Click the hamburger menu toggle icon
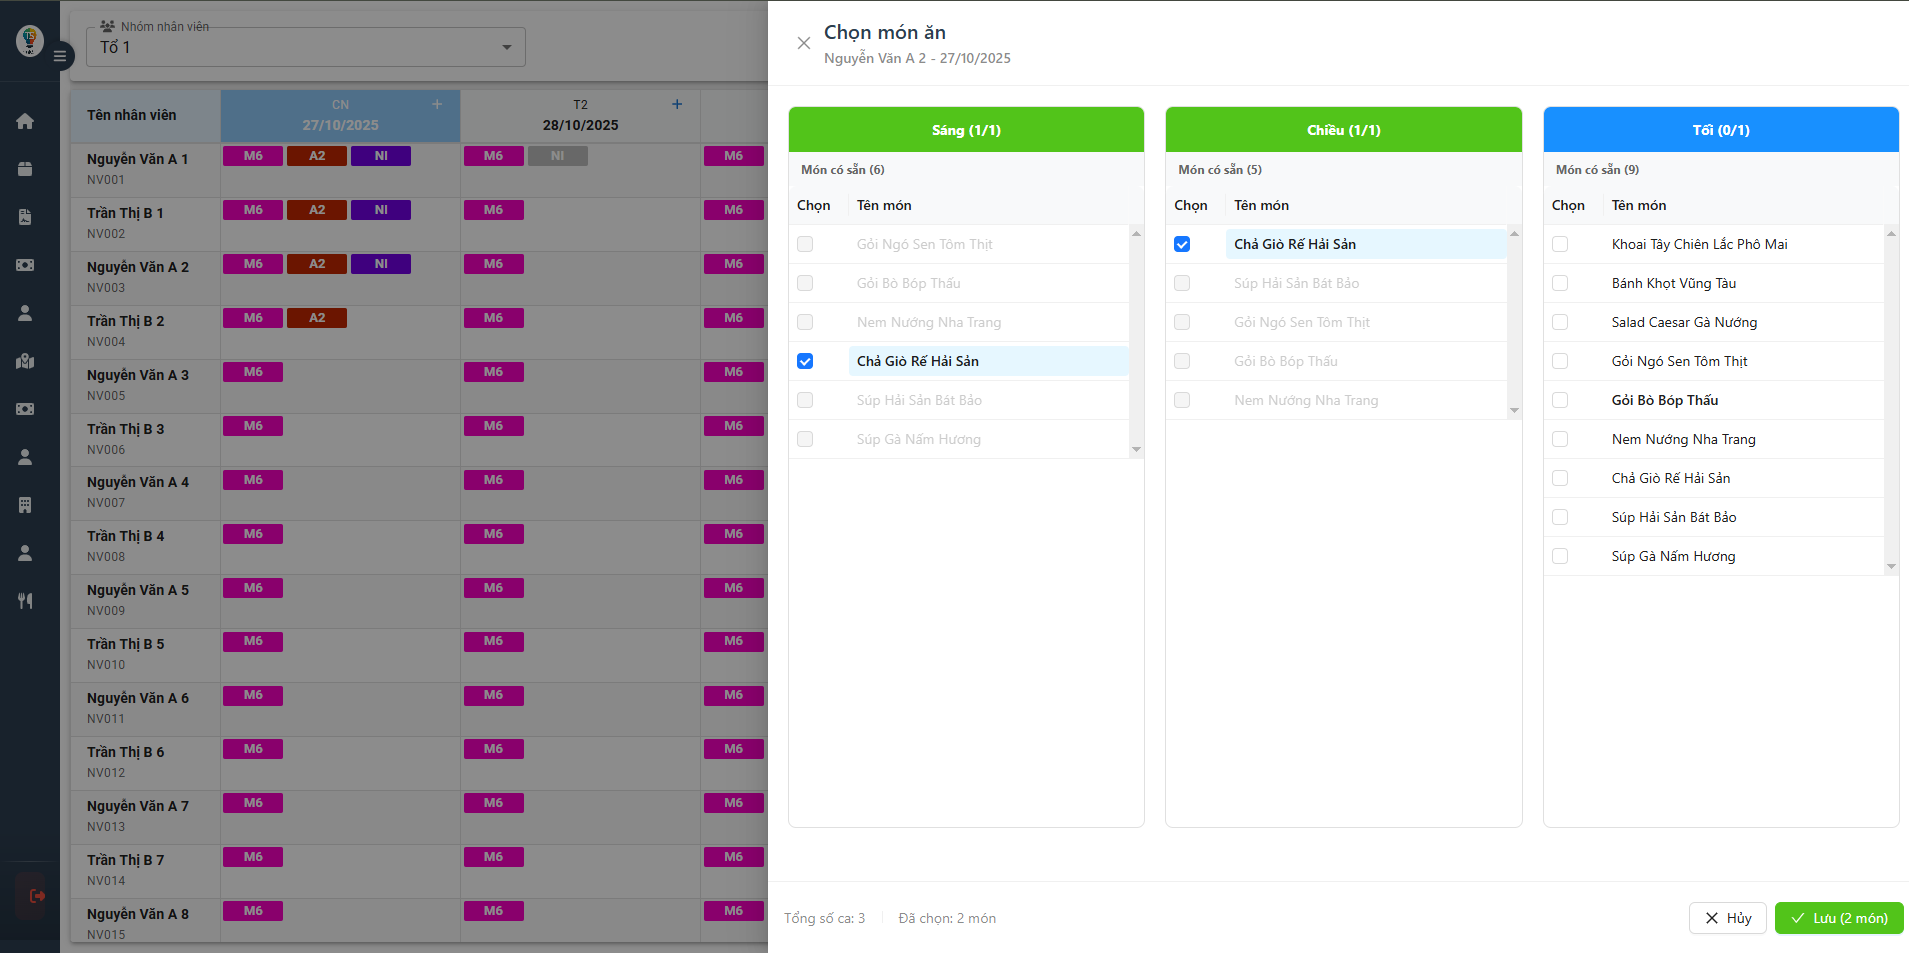The width and height of the screenshot is (1909, 953). [60, 56]
